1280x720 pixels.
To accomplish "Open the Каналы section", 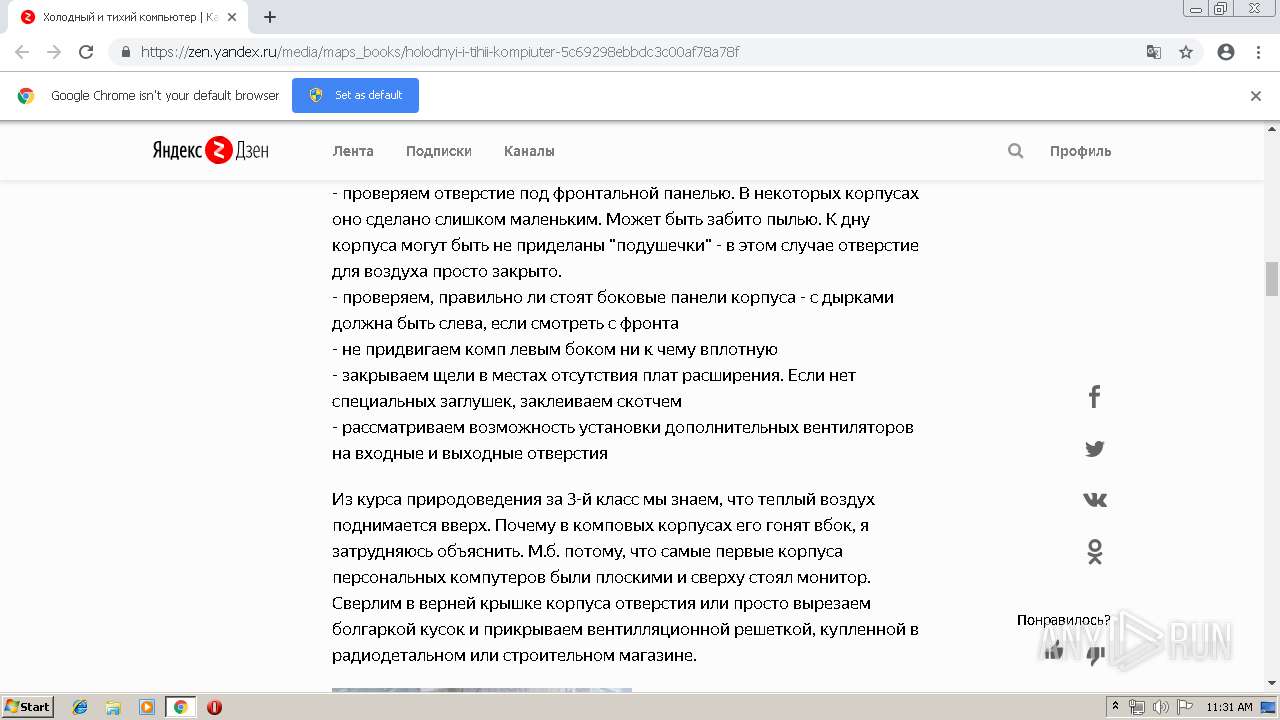I will (x=529, y=151).
